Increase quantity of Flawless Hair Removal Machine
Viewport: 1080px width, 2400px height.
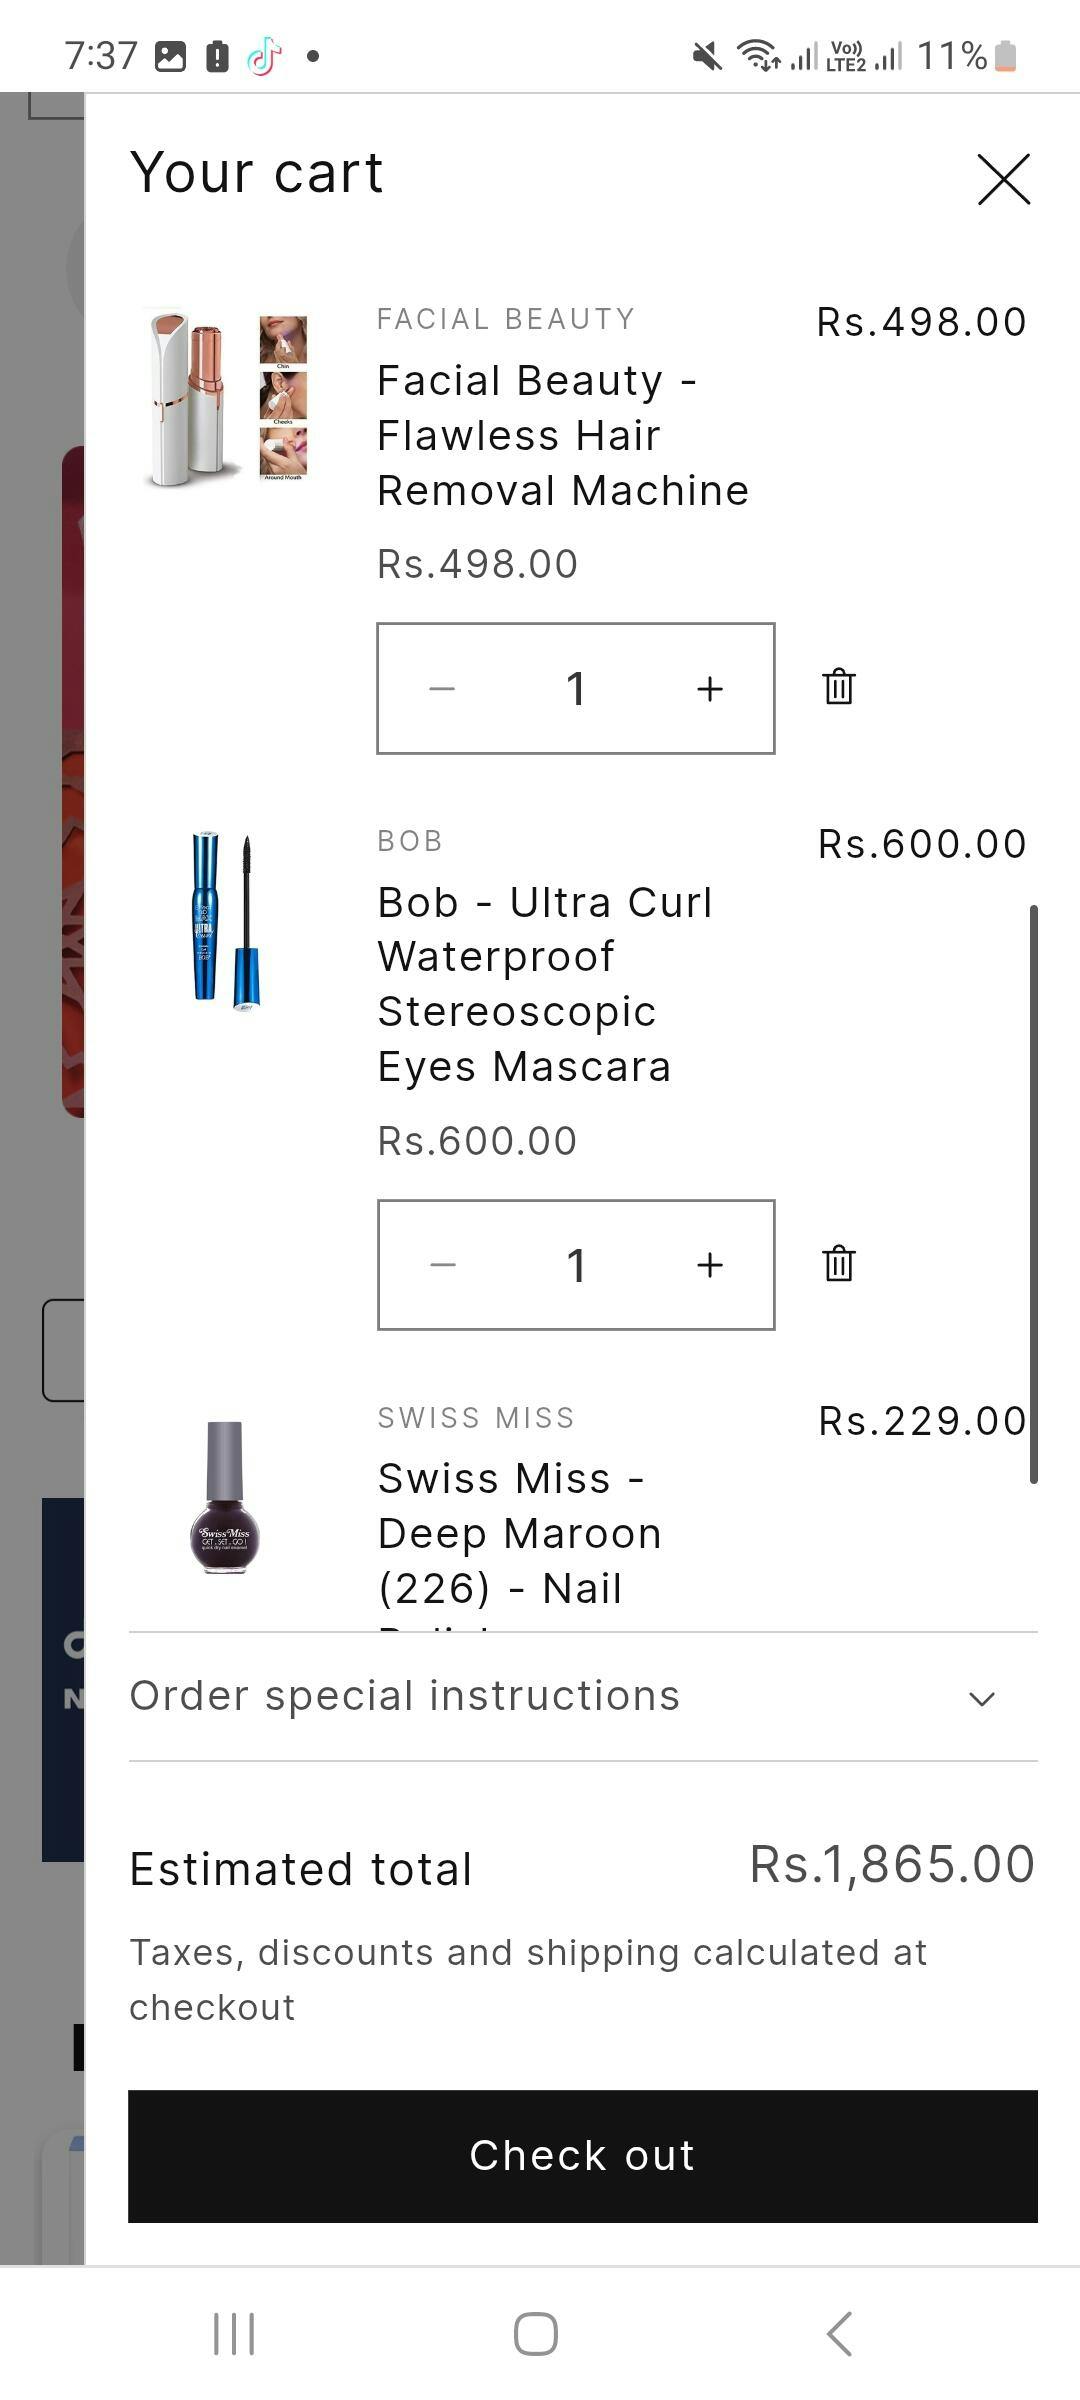click(x=710, y=688)
